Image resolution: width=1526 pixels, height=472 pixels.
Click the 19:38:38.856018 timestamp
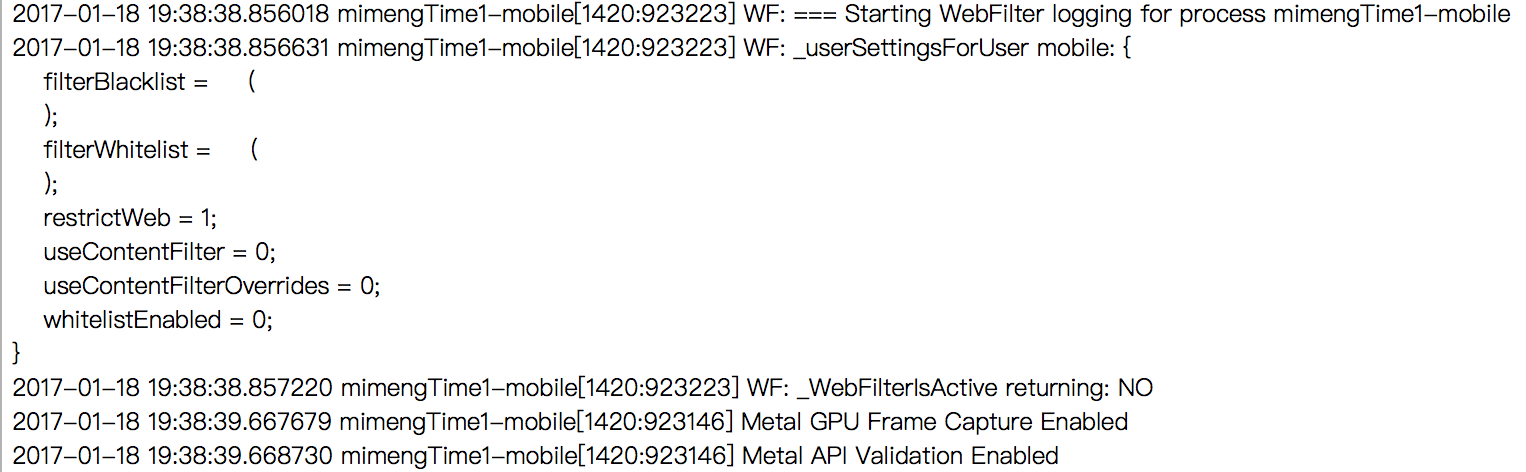point(239,14)
